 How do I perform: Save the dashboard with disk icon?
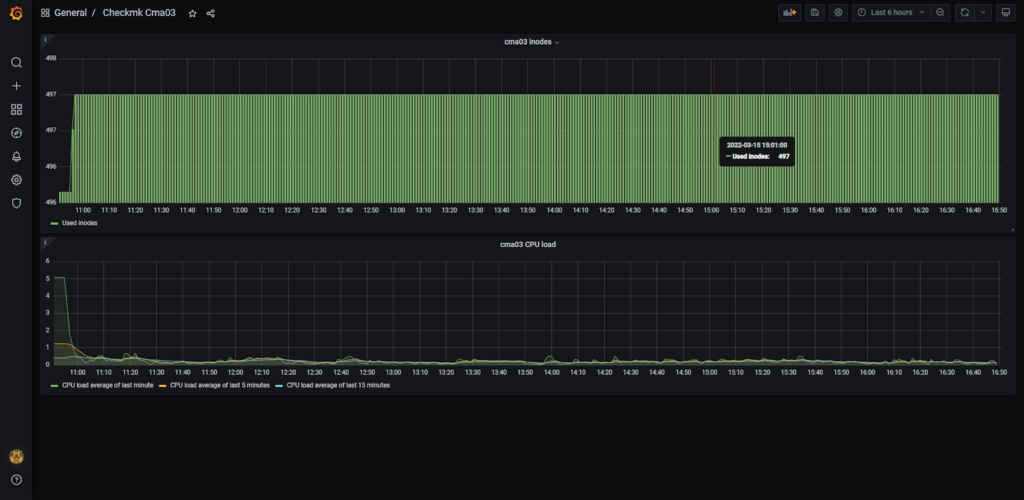point(814,12)
